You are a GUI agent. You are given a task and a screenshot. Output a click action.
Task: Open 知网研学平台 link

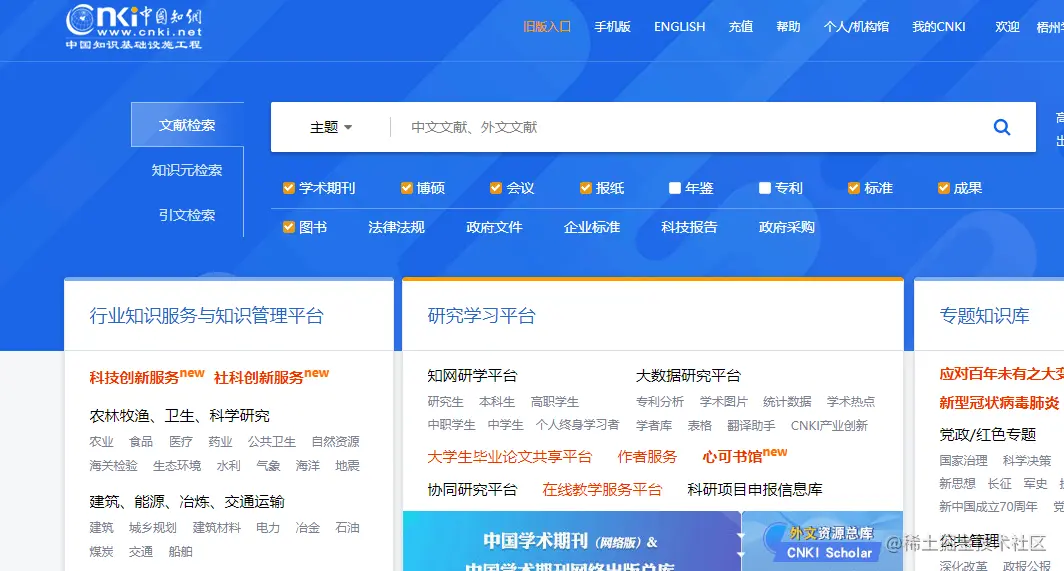pos(472,375)
